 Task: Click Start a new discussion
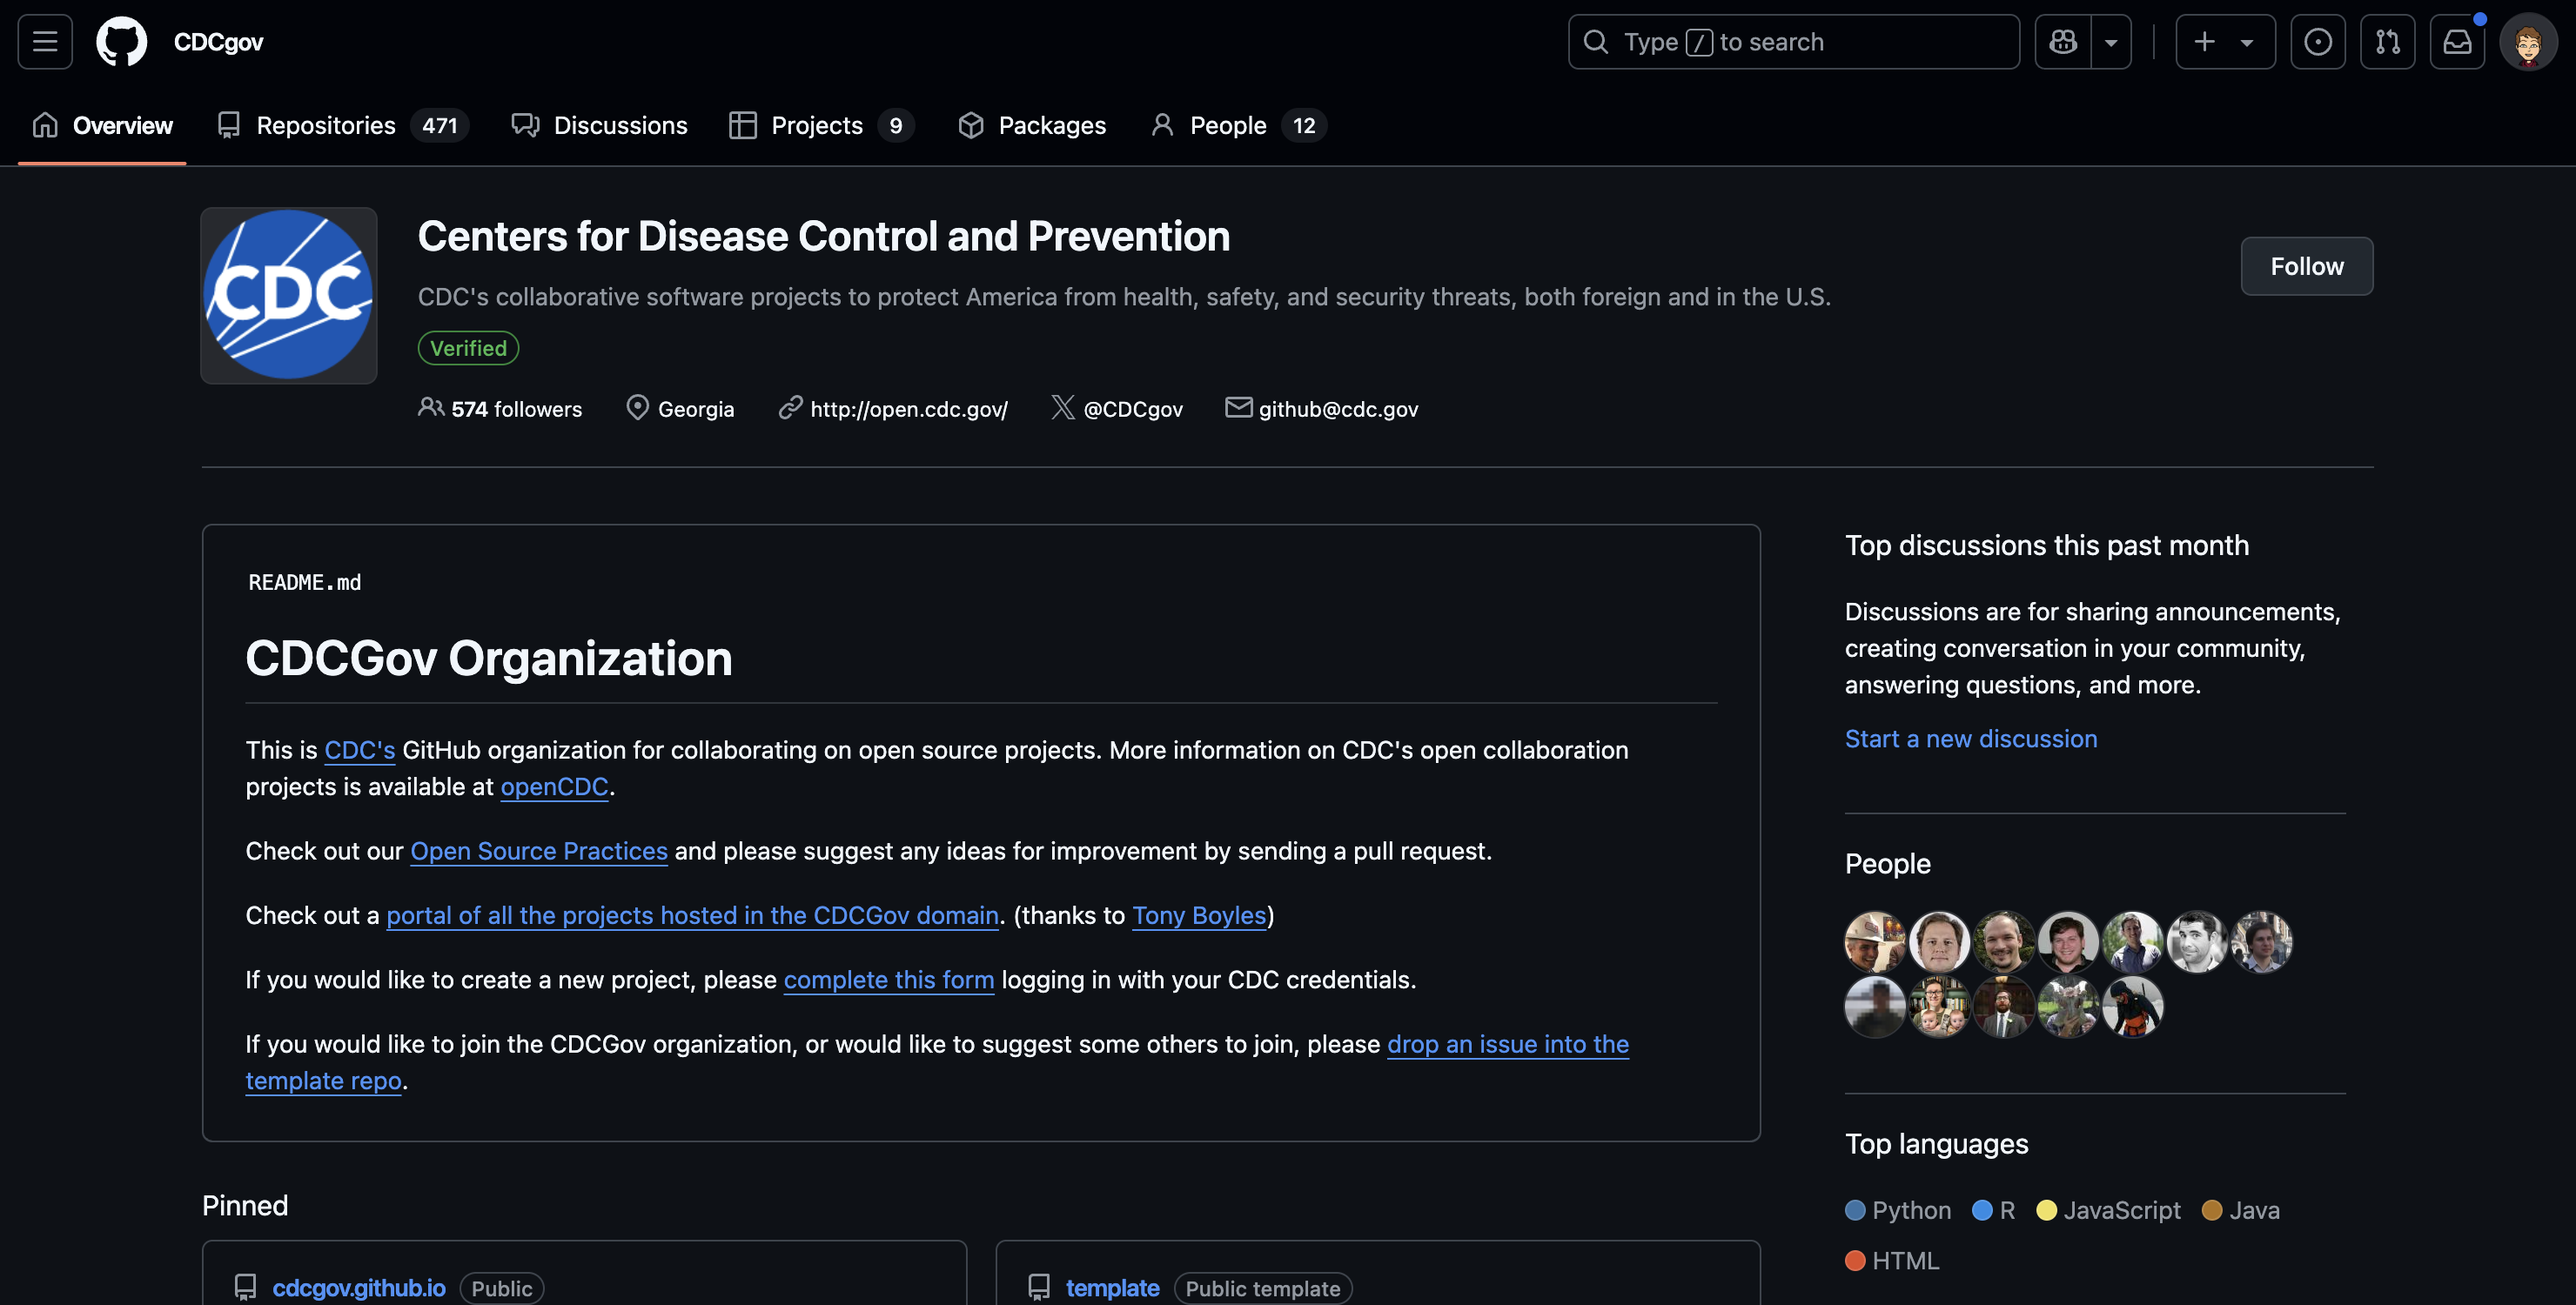pos(1970,739)
